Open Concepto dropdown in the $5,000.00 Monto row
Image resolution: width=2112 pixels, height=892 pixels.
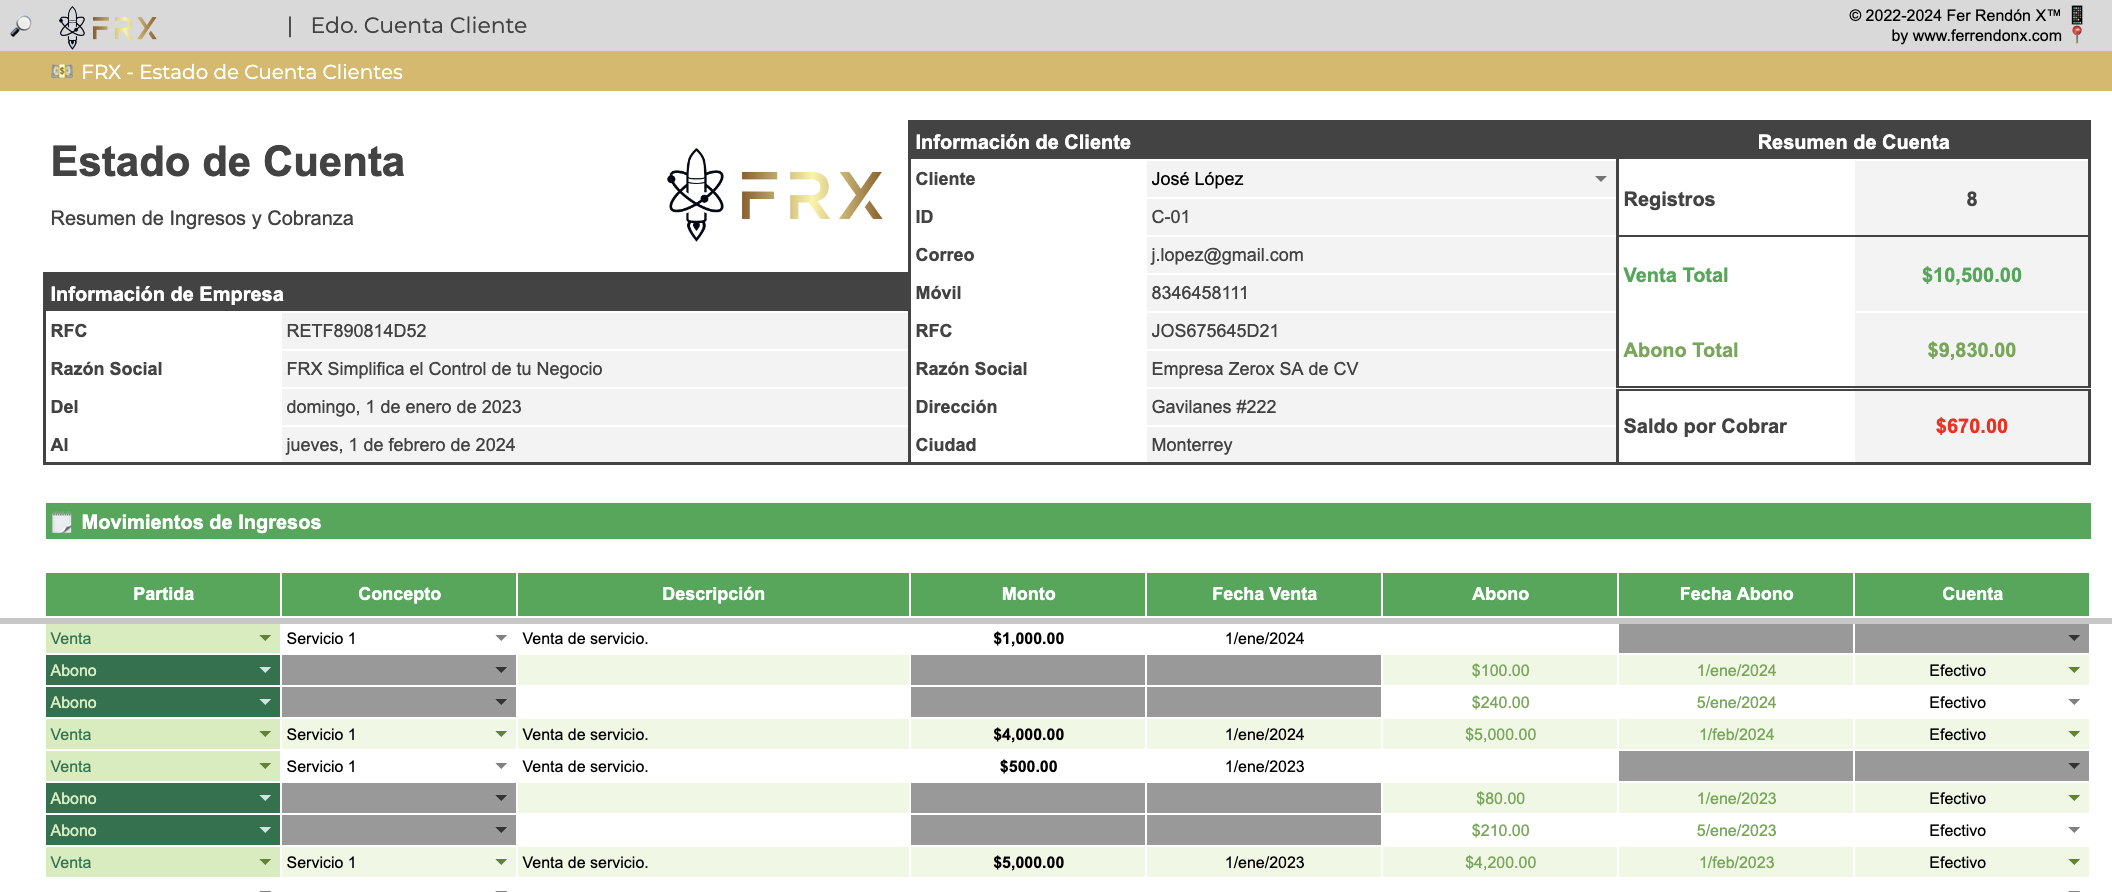pos(501,862)
